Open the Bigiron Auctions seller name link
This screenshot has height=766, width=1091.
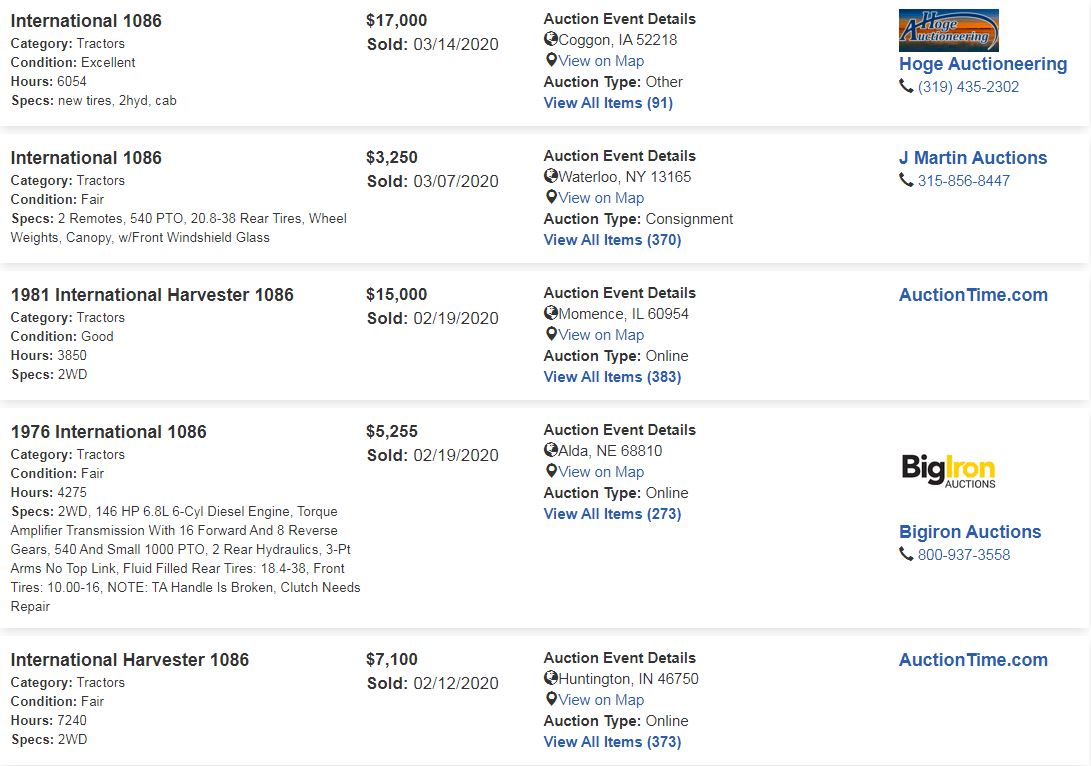click(x=970, y=532)
